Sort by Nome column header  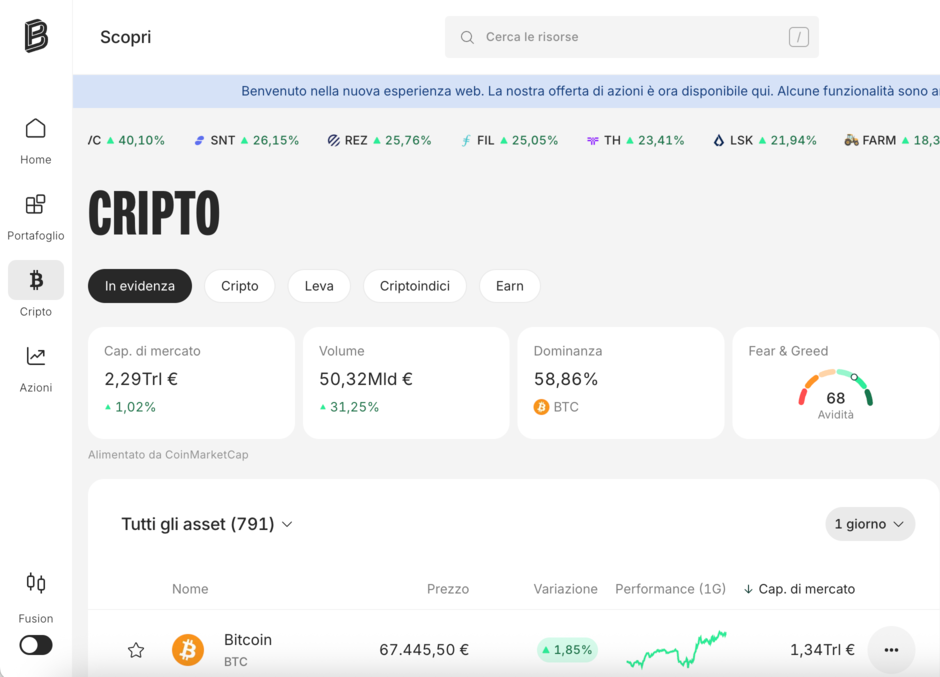pyautogui.click(x=190, y=589)
